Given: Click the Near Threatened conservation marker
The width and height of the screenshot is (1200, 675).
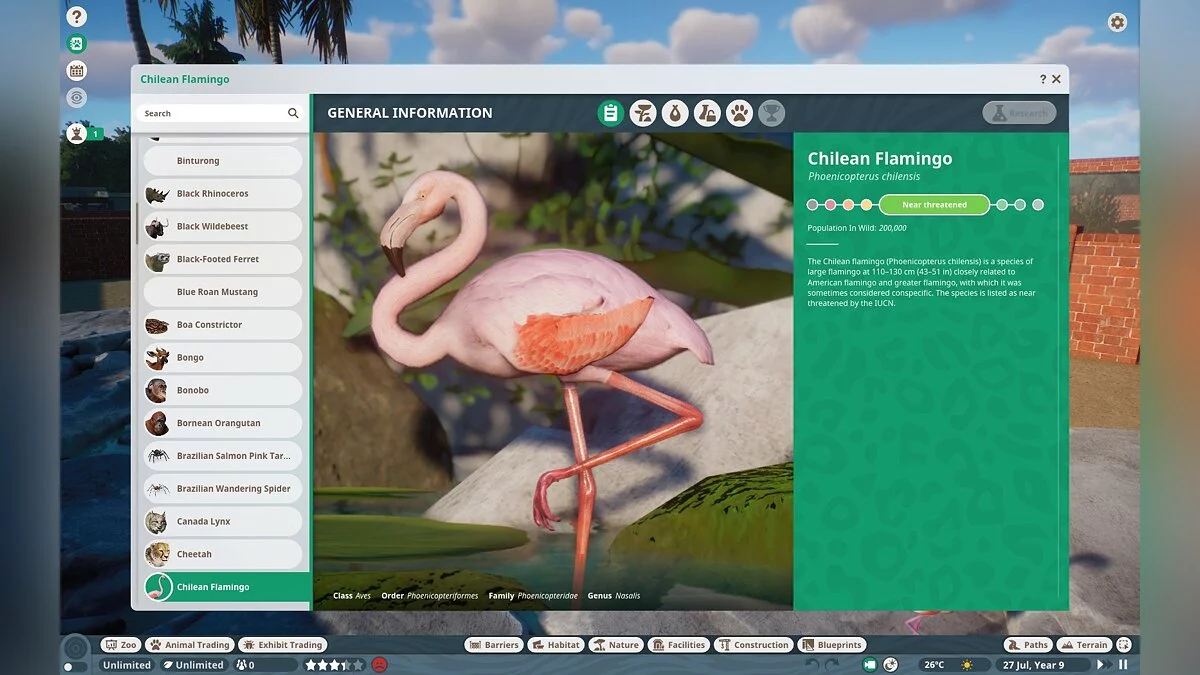Looking at the screenshot, I should [x=933, y=204].
